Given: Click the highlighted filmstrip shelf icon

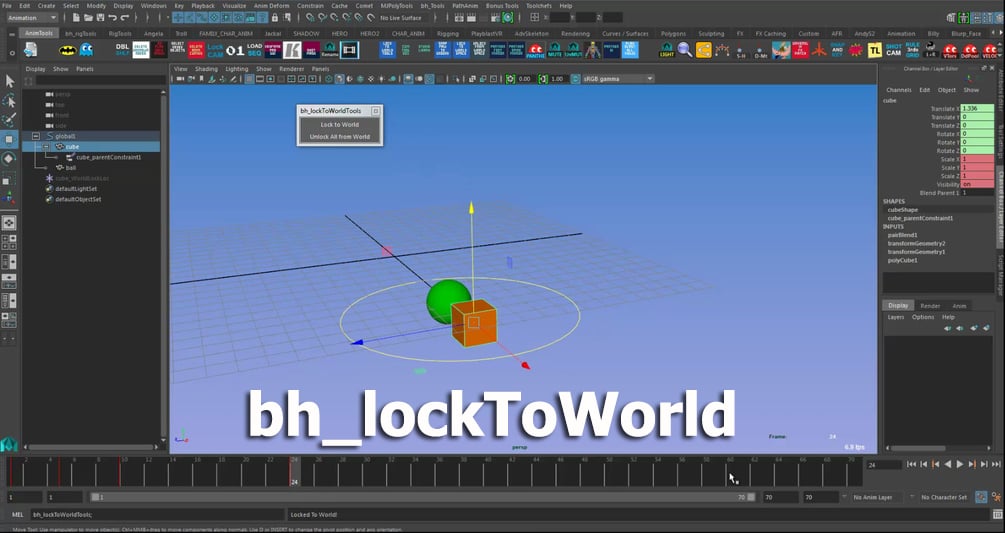Looking at the screenshot, I should point(349,50).
